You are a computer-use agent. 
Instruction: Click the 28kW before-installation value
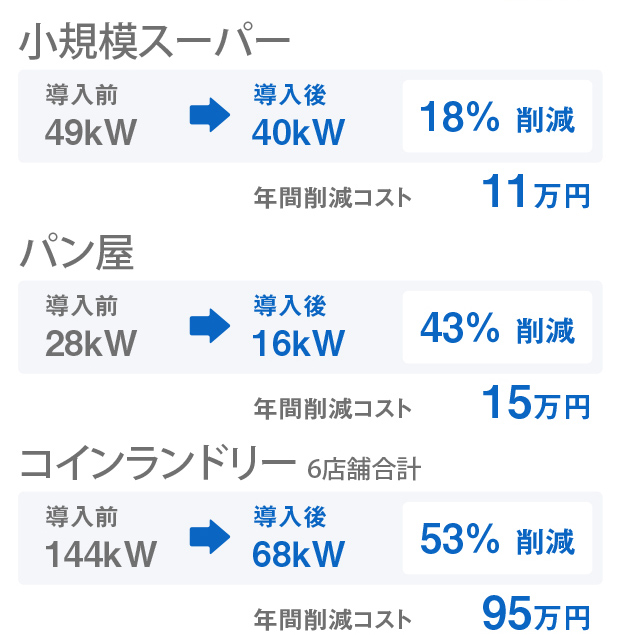point(91,343)
